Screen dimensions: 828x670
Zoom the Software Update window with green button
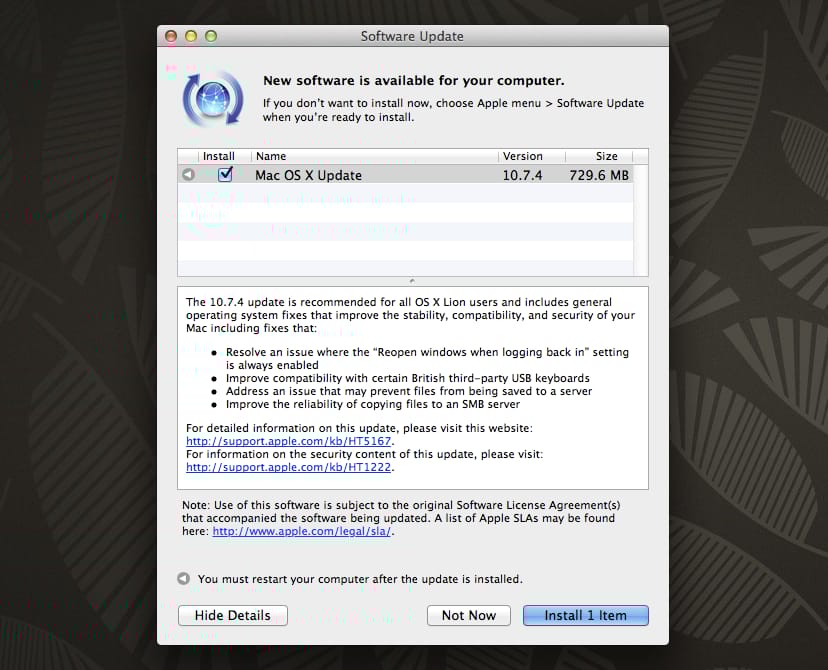[x=211, y=36]
